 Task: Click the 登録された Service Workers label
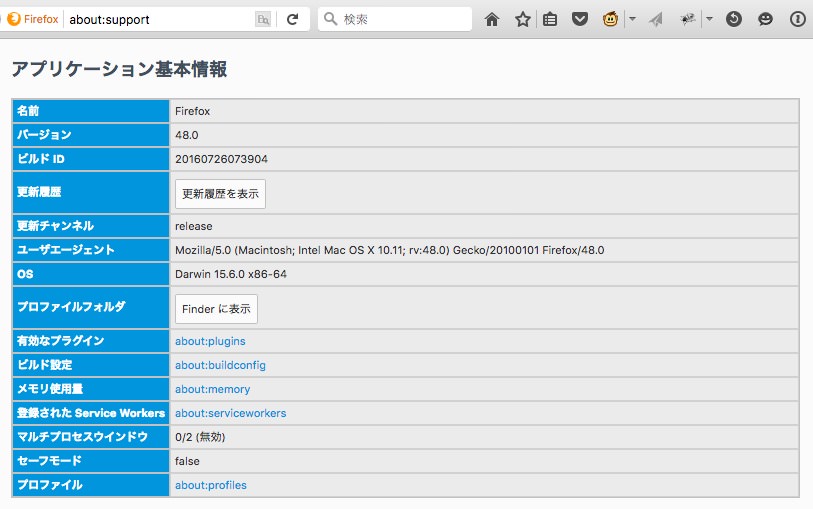(x=91, y=413)
